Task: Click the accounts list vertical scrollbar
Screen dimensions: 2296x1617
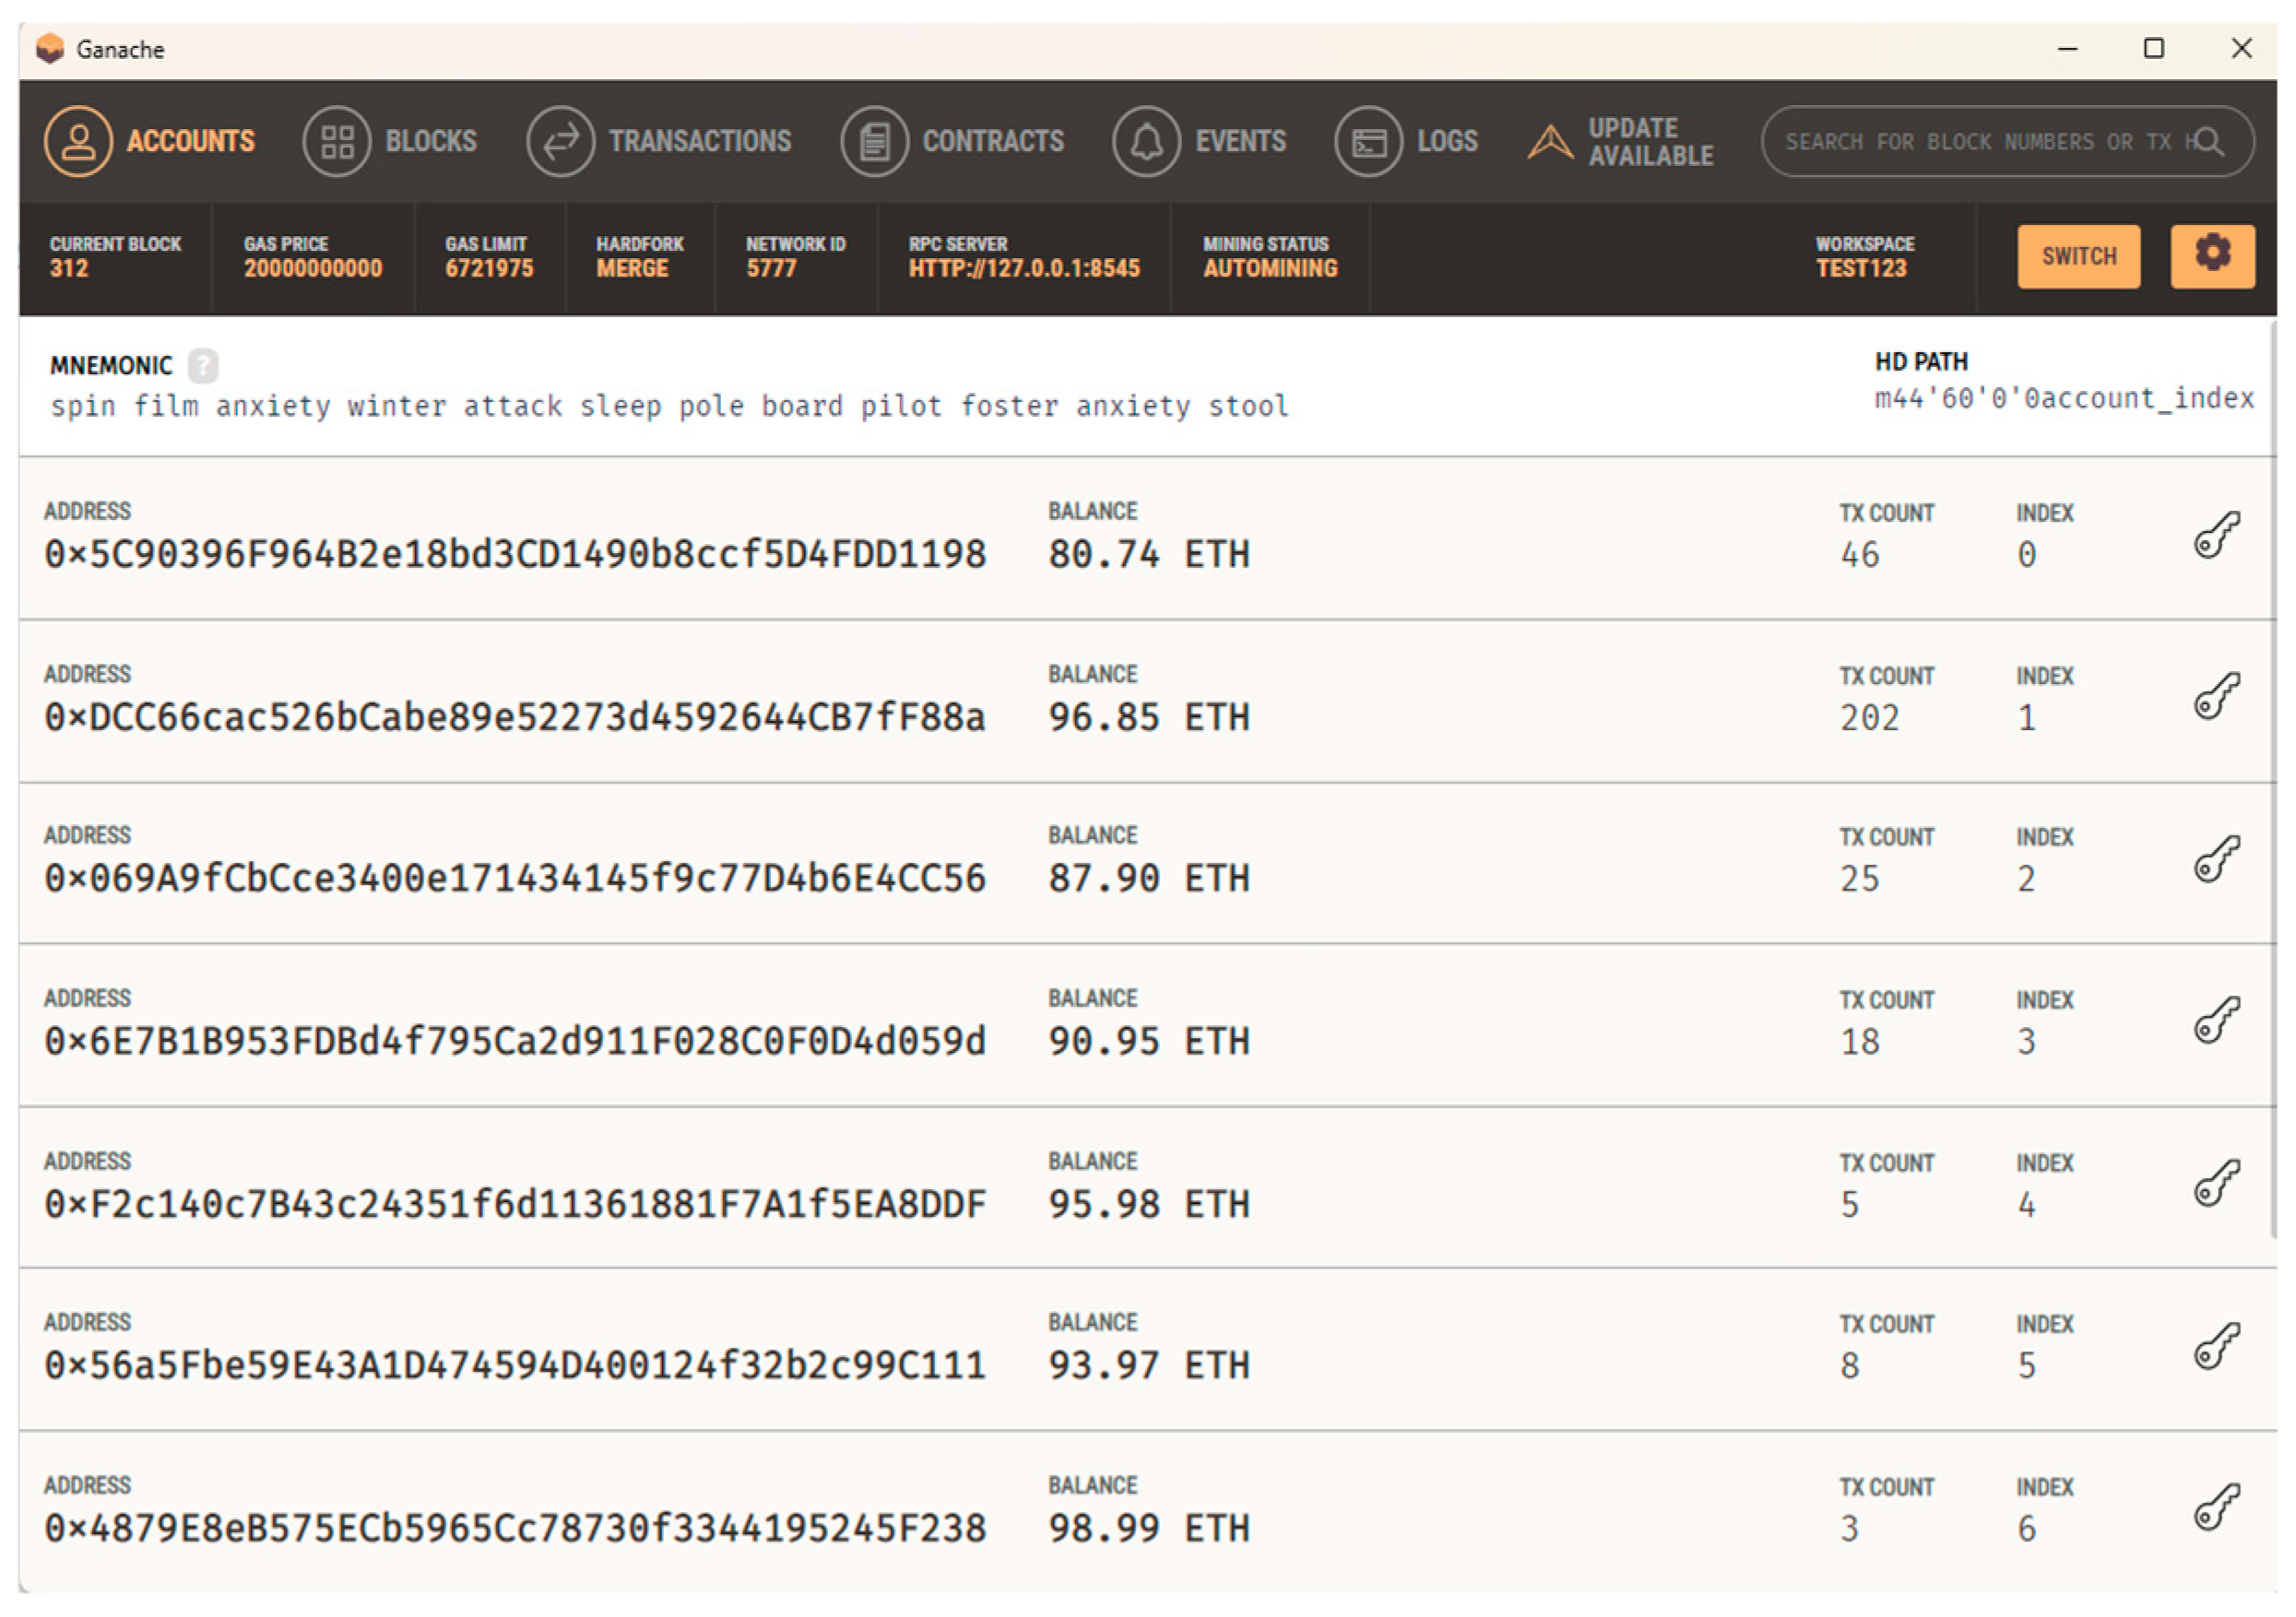Action: pyautogui.click(x=2272, y=780)
